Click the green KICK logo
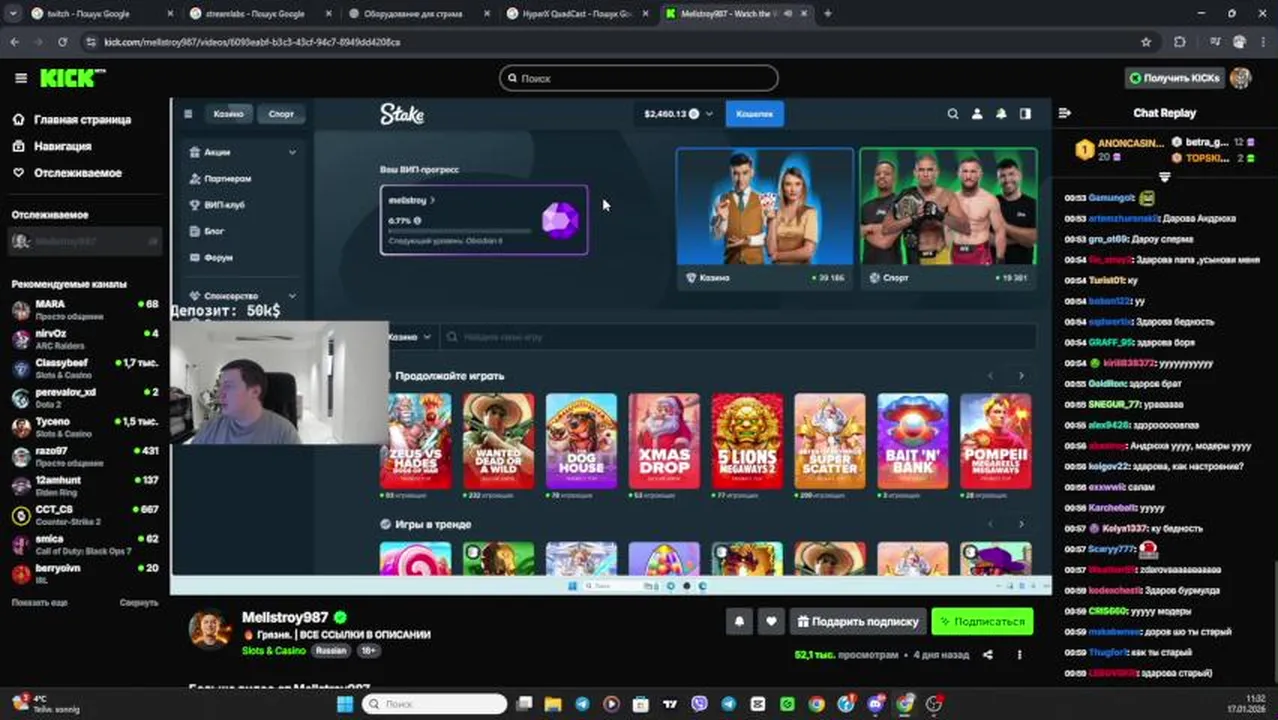 [72, 78]
